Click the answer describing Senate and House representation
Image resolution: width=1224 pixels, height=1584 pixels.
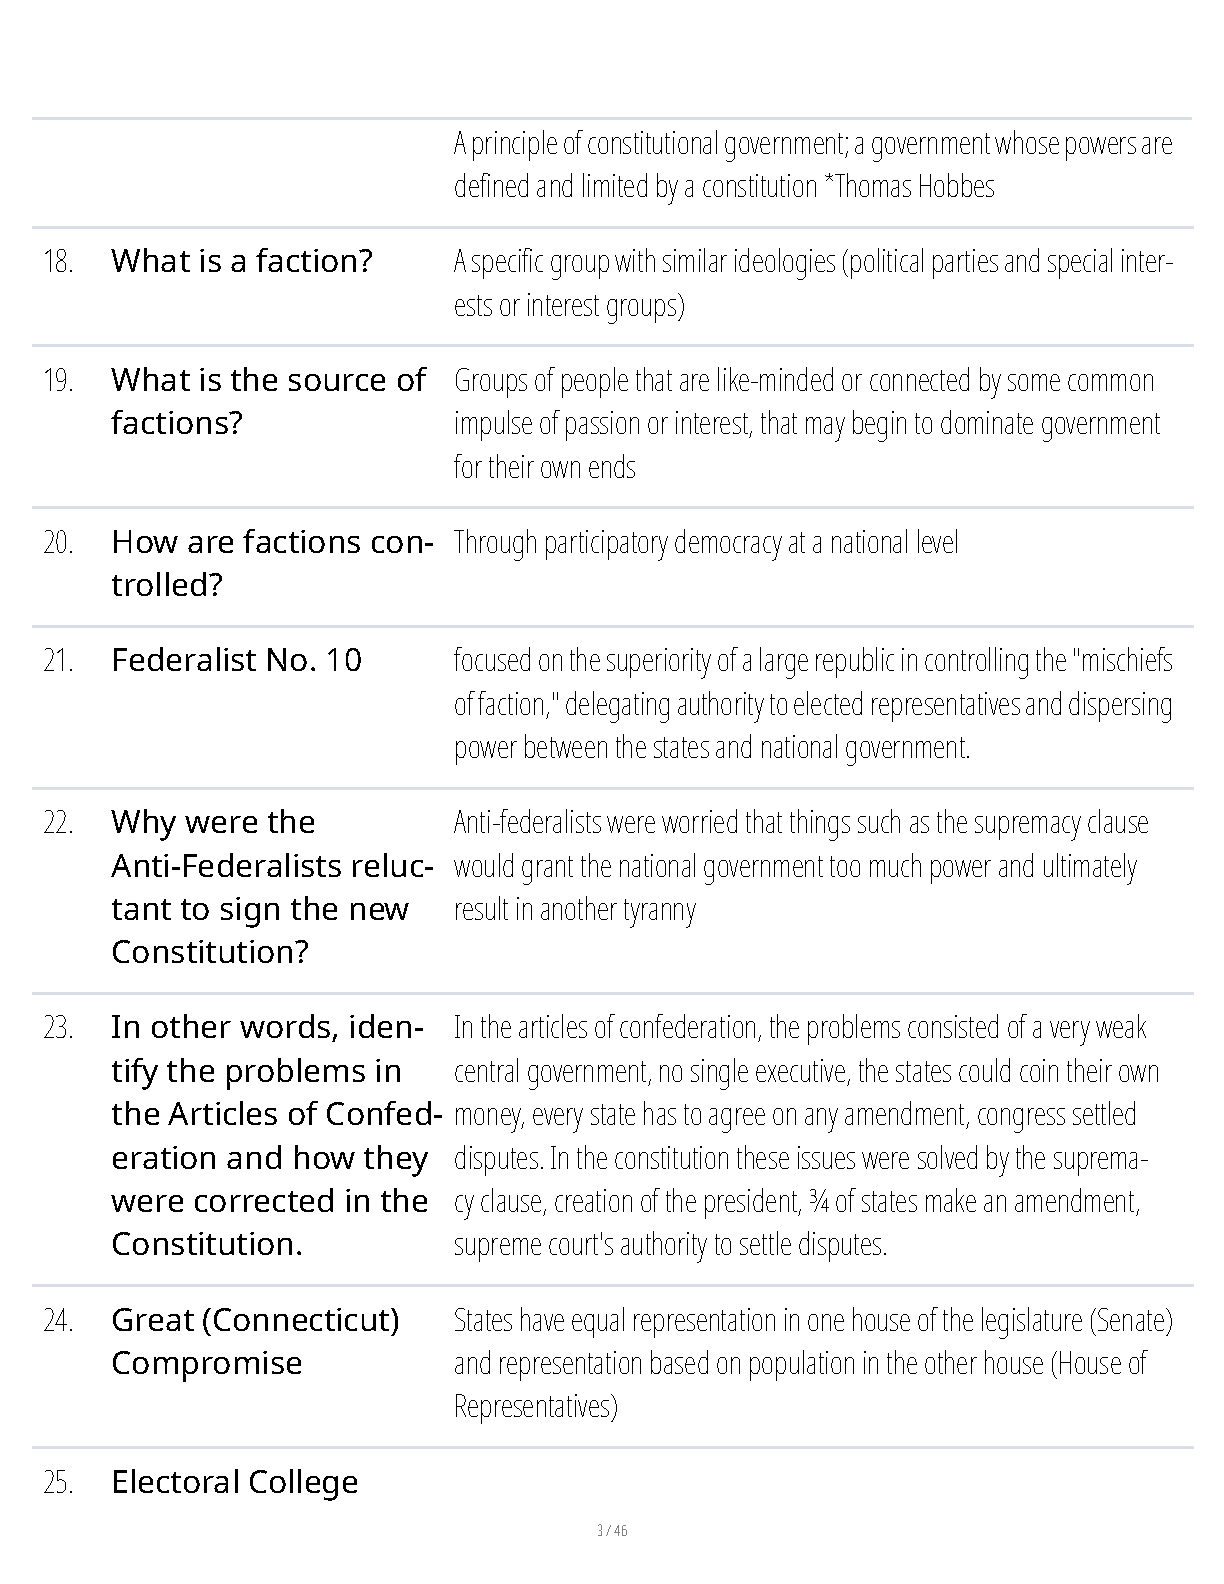[813, 1363]
